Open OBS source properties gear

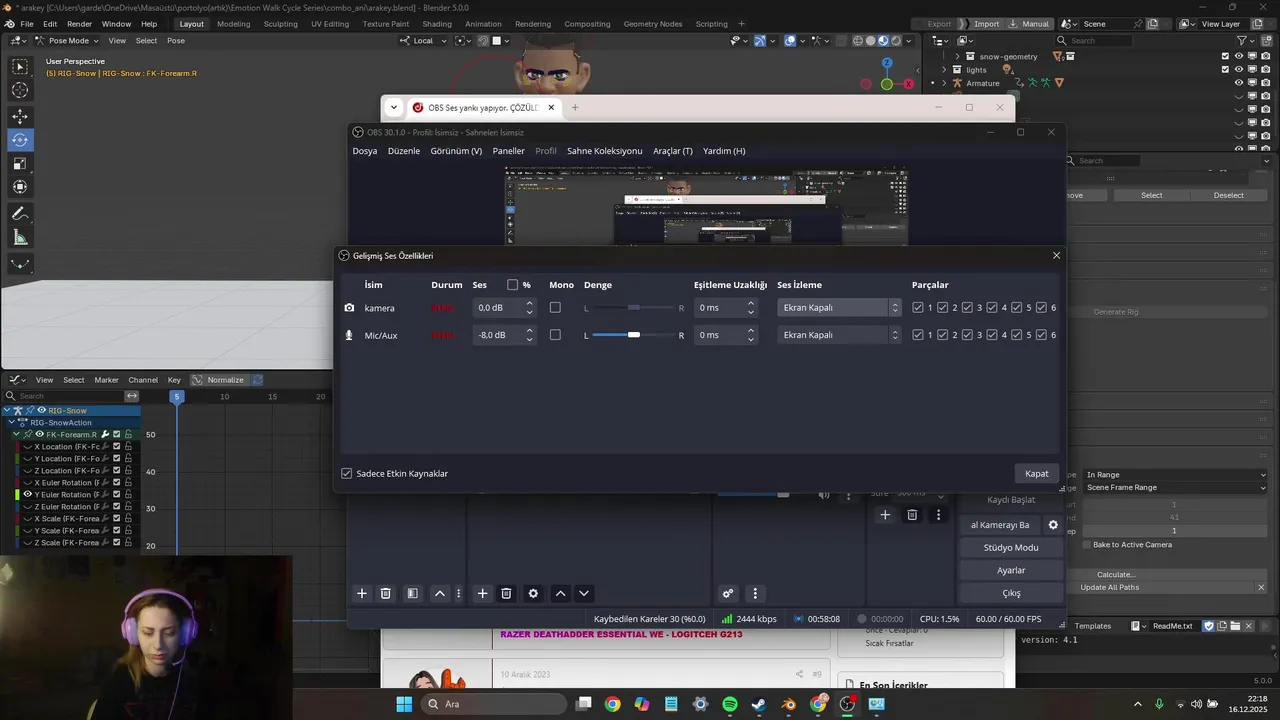(x=533, y=593)
